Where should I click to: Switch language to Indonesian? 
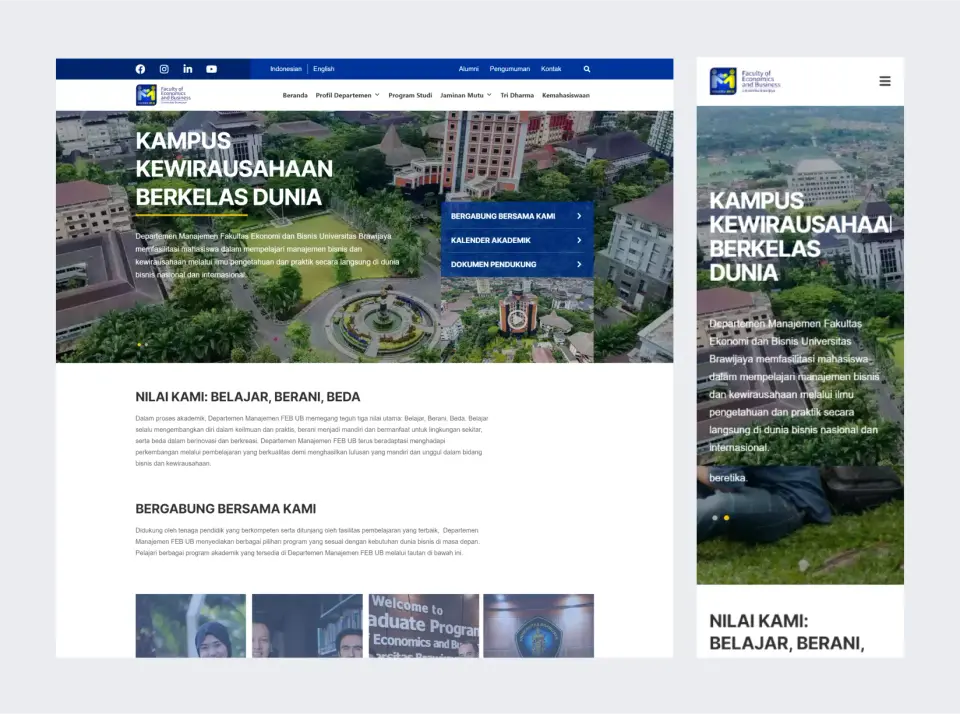[286, 69]
